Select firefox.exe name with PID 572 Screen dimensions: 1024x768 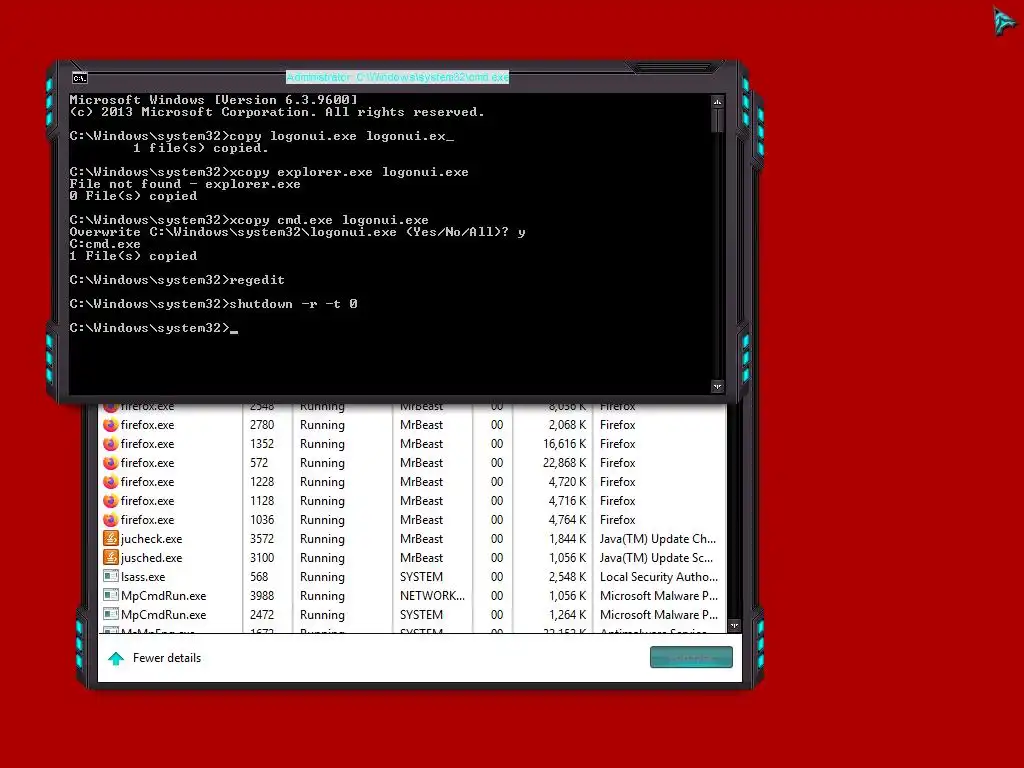tap(148, 463)
